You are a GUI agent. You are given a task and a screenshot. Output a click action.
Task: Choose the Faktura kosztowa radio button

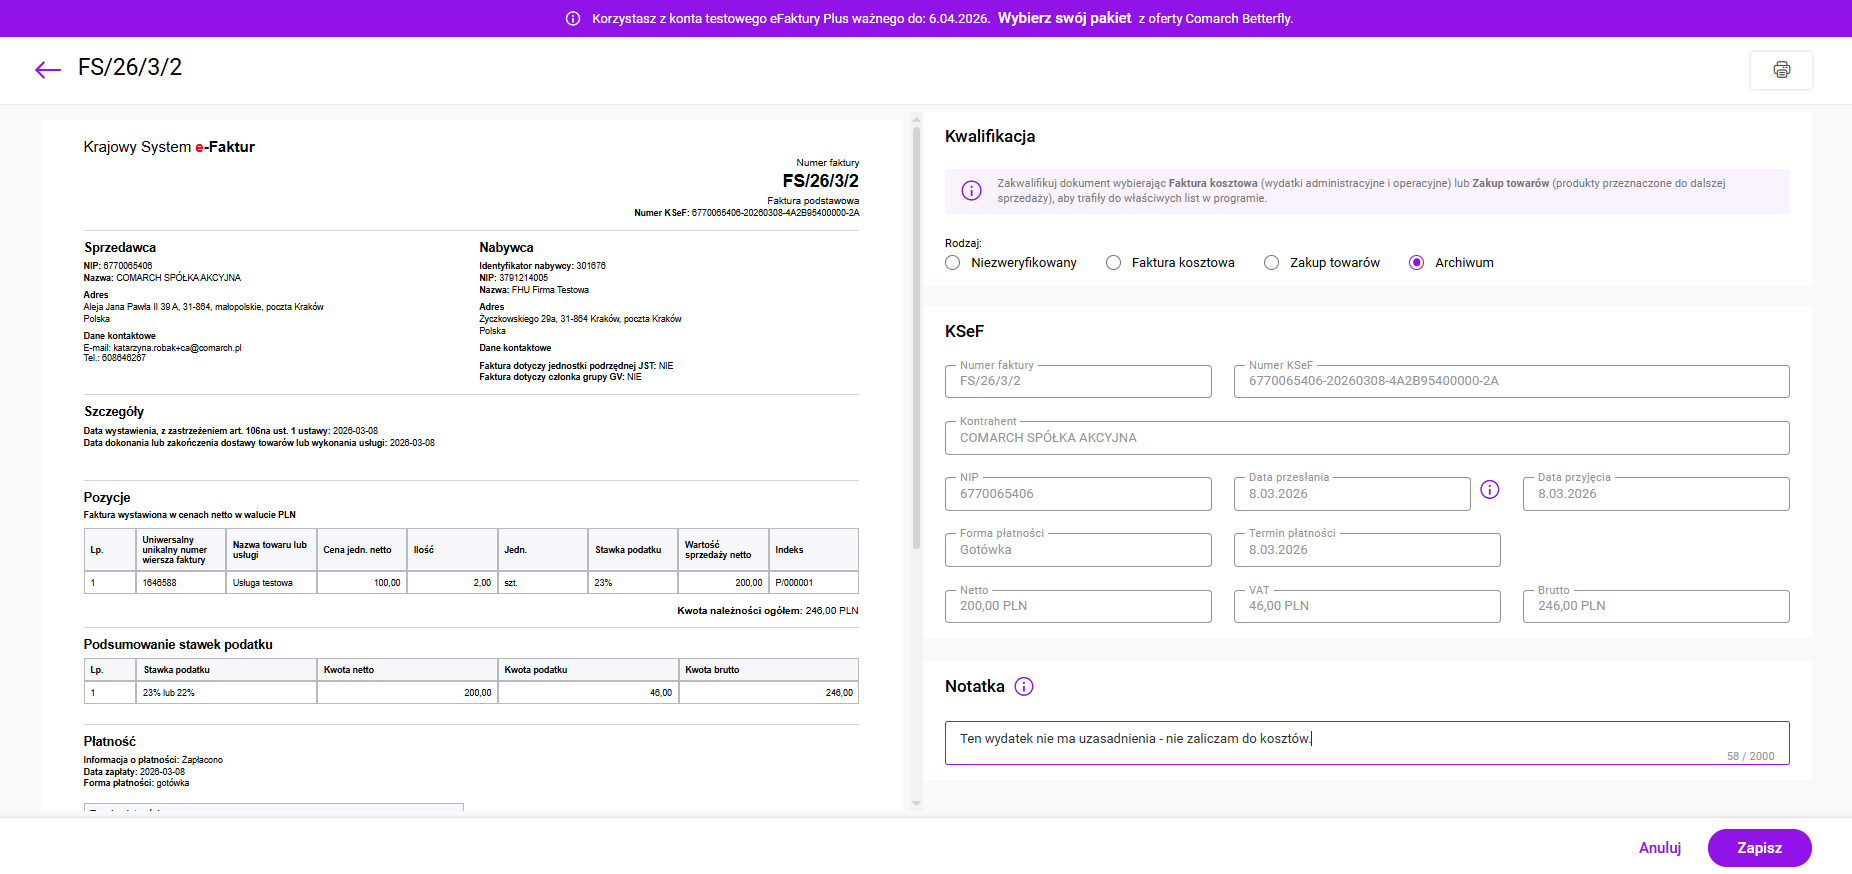click(1113, 263)
